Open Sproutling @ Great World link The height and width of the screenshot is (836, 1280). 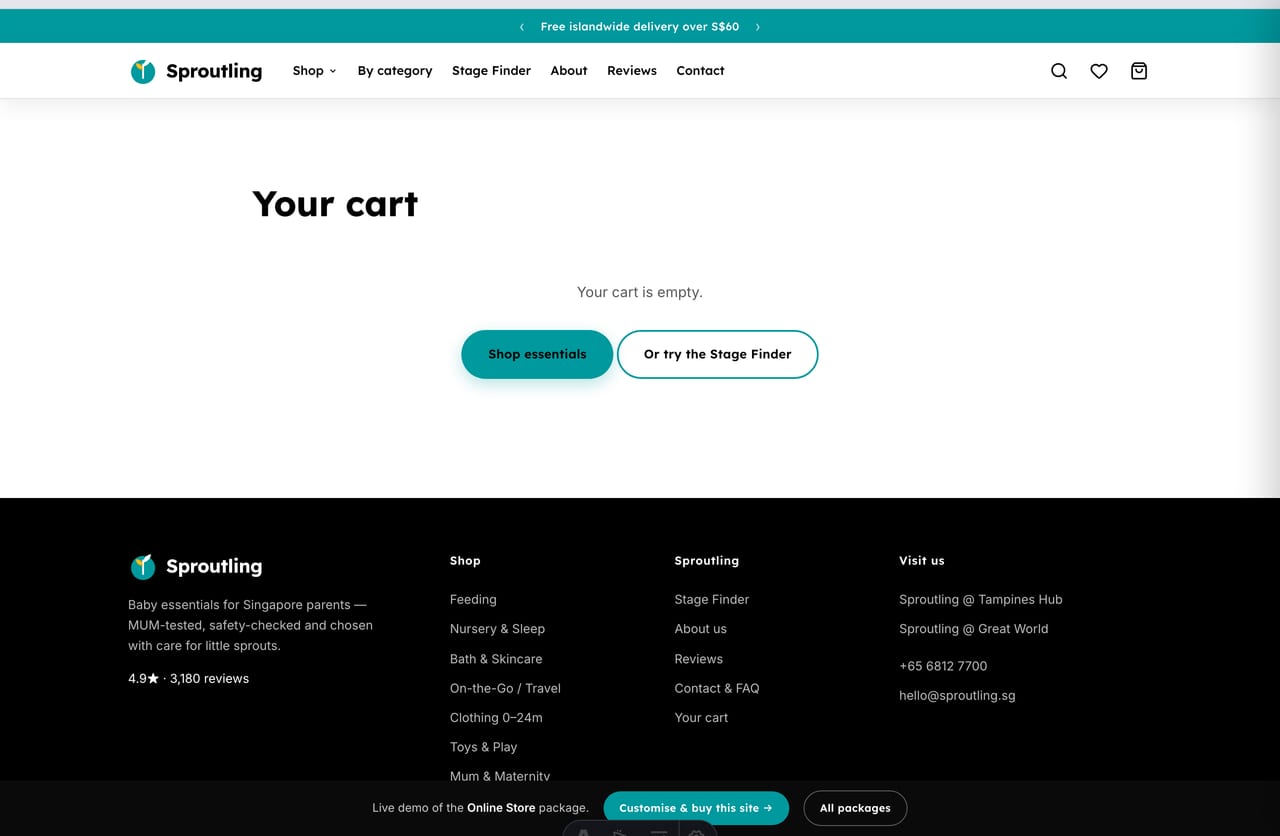[974, 629]
